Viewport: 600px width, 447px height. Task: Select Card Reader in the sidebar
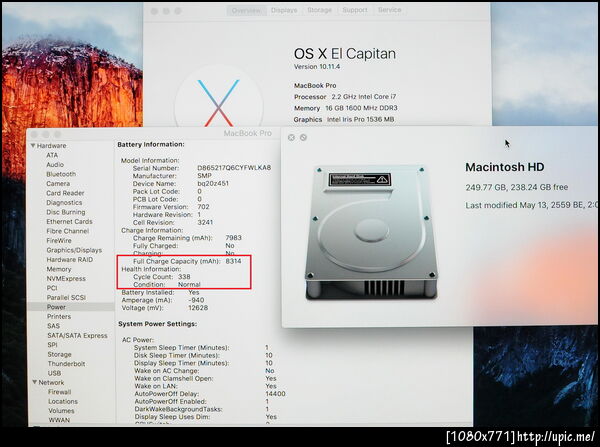[65, 193]
